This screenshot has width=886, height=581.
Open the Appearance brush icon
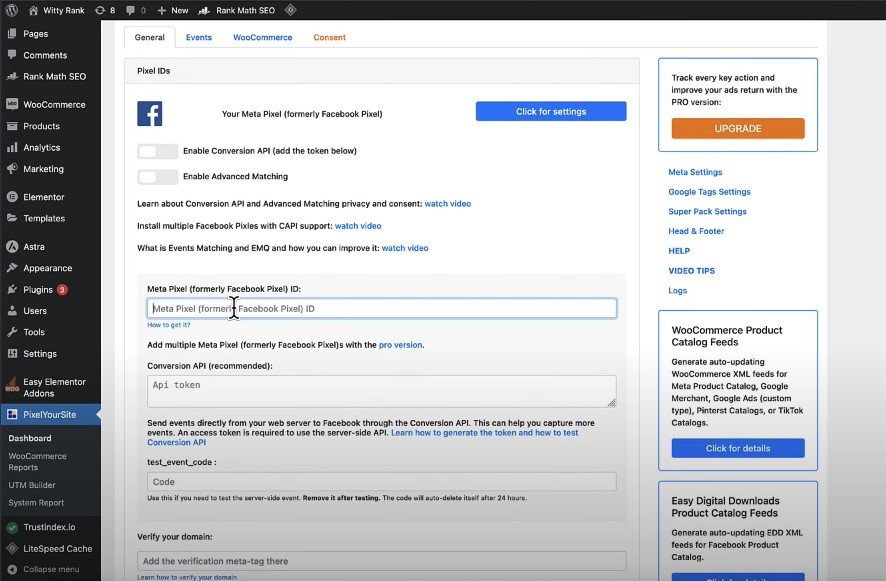point(12,268)
